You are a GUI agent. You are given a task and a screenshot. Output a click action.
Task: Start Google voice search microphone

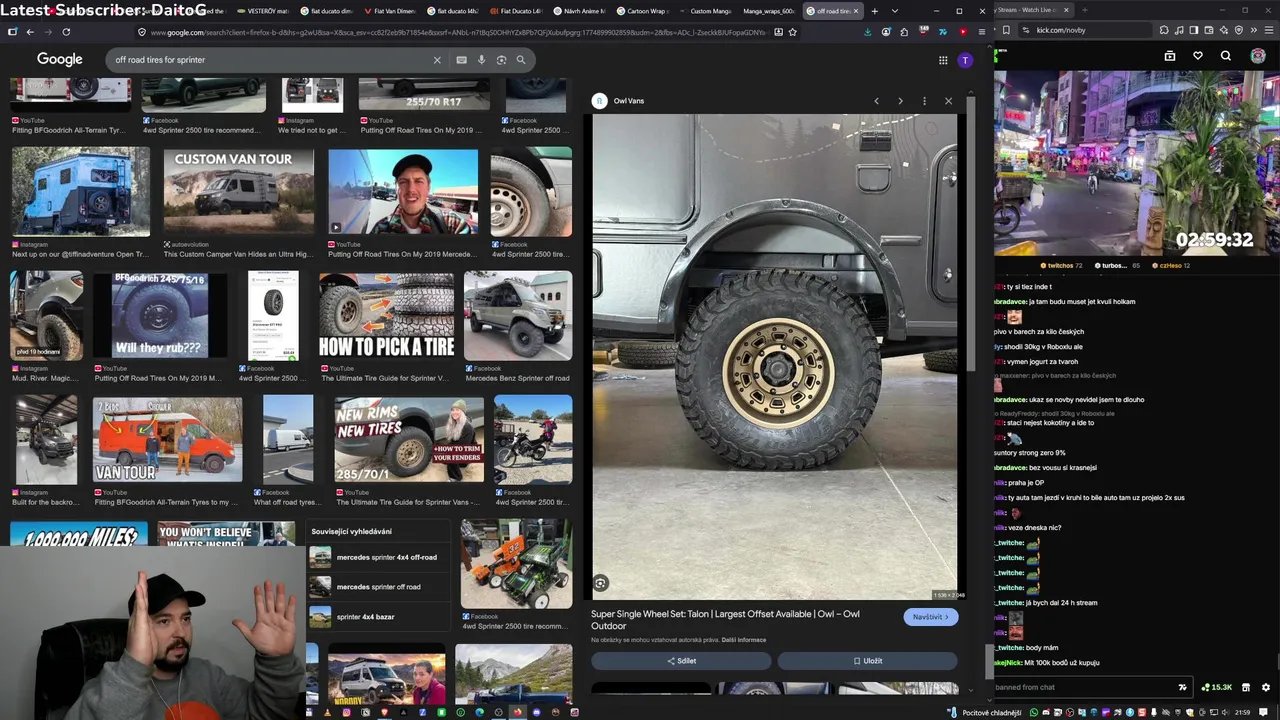481,60
